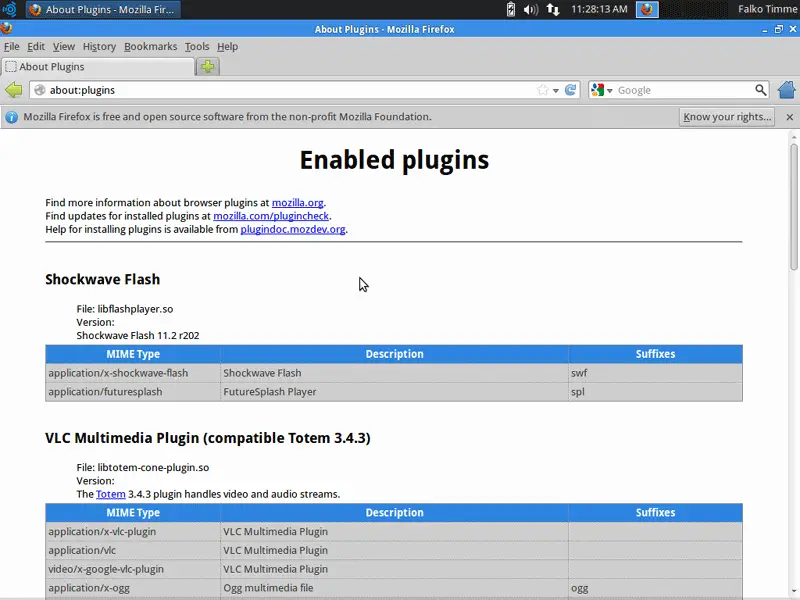Click the application/vlc cell
This screenshot has height=600, width=800.
133,551
